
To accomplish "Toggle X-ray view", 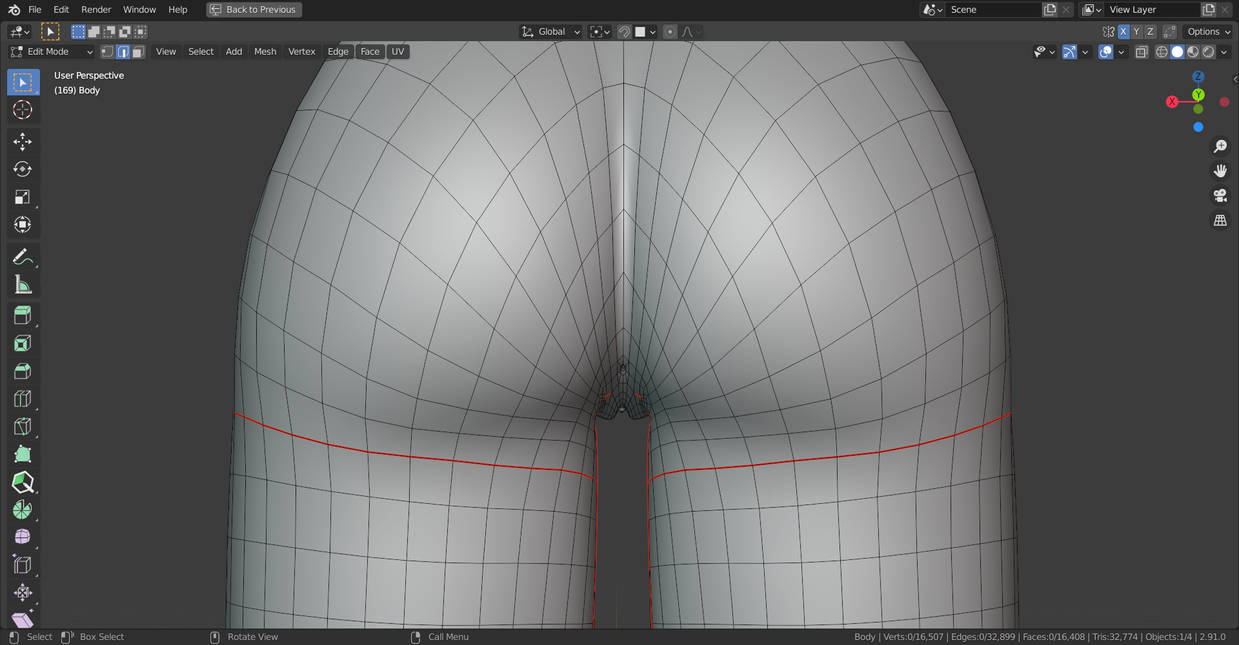I will (1141, 52).
